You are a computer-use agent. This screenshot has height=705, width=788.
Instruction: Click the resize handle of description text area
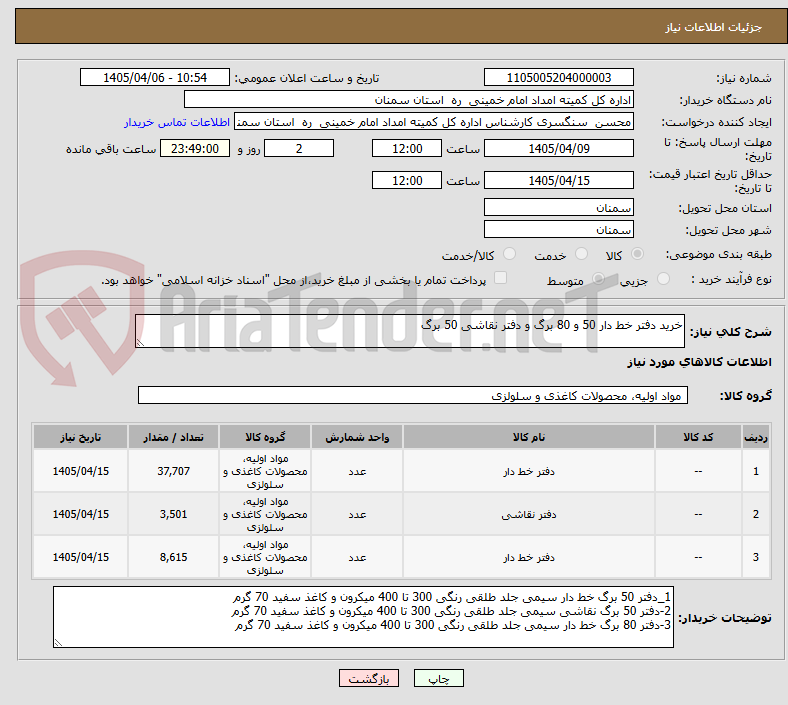click(x=140, y=343)
